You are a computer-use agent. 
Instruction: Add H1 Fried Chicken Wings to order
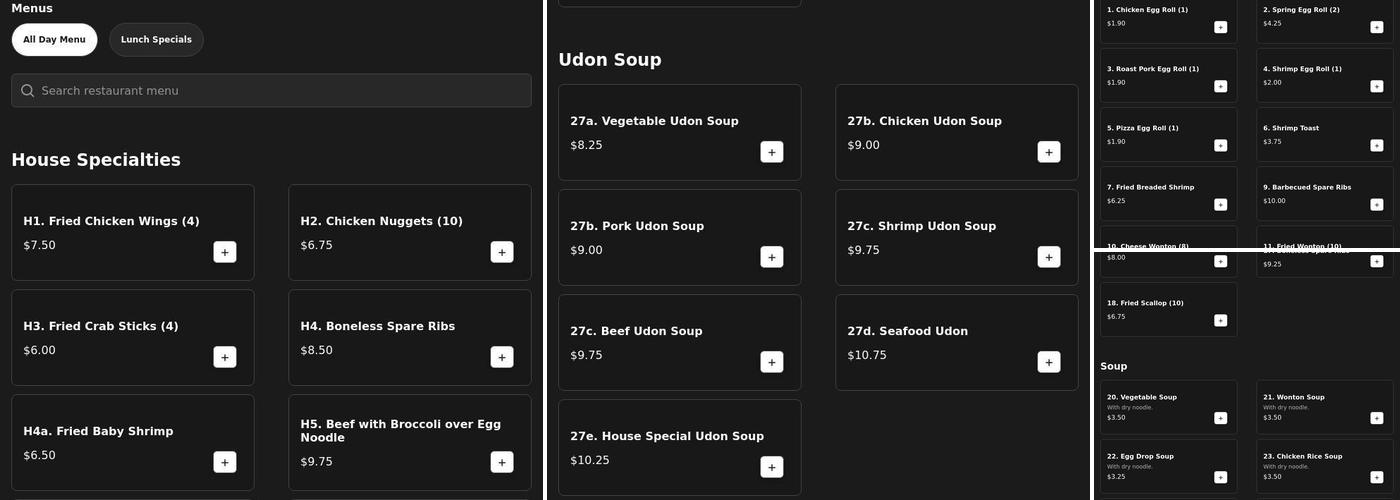click(225, 252)
